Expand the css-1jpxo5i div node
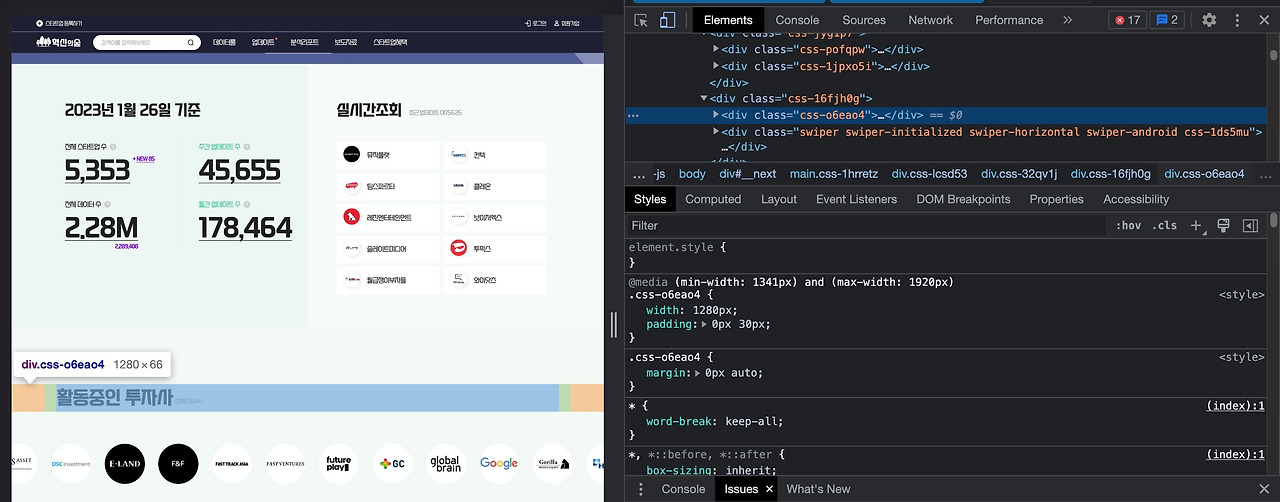 pos(716,66)
